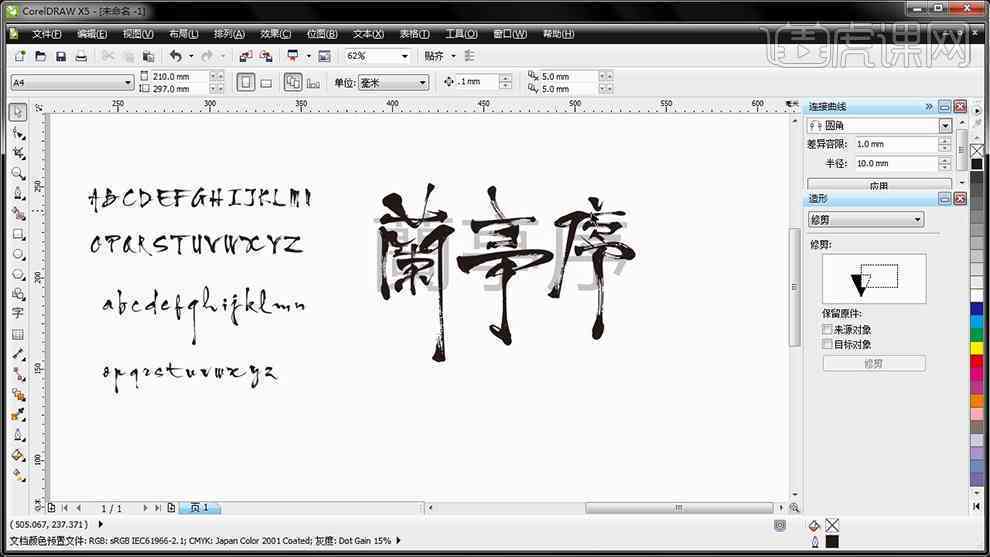Viewport: 990px width, 557px height.
Task: Open the 排列(A) menu
Action: [x=229, y=34]
